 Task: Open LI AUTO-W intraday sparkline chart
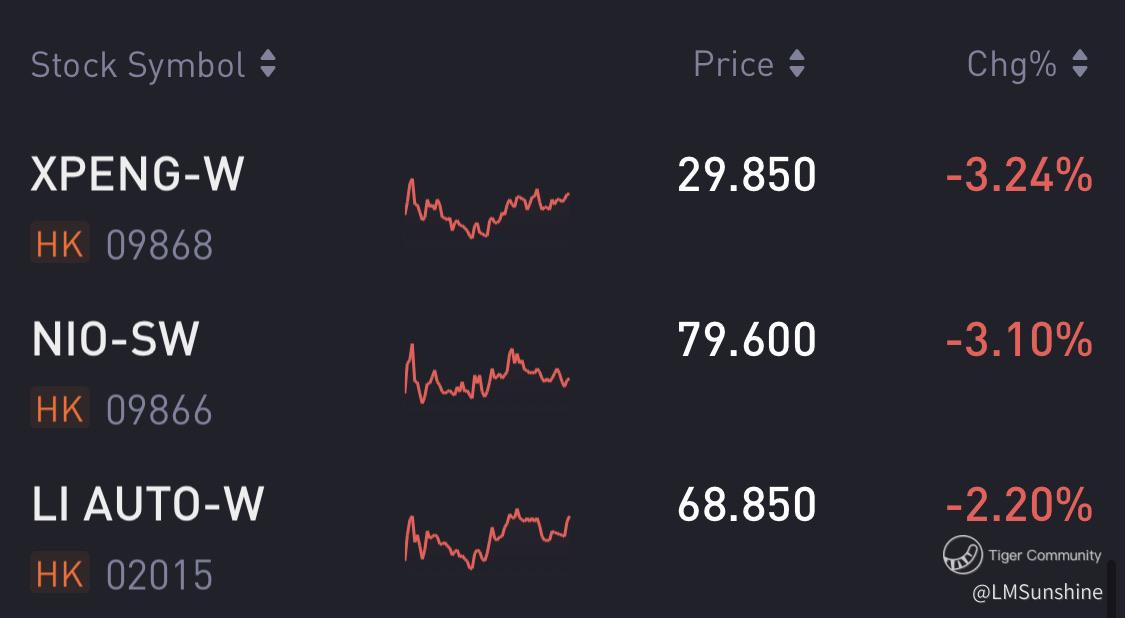(x=487, y=538)
